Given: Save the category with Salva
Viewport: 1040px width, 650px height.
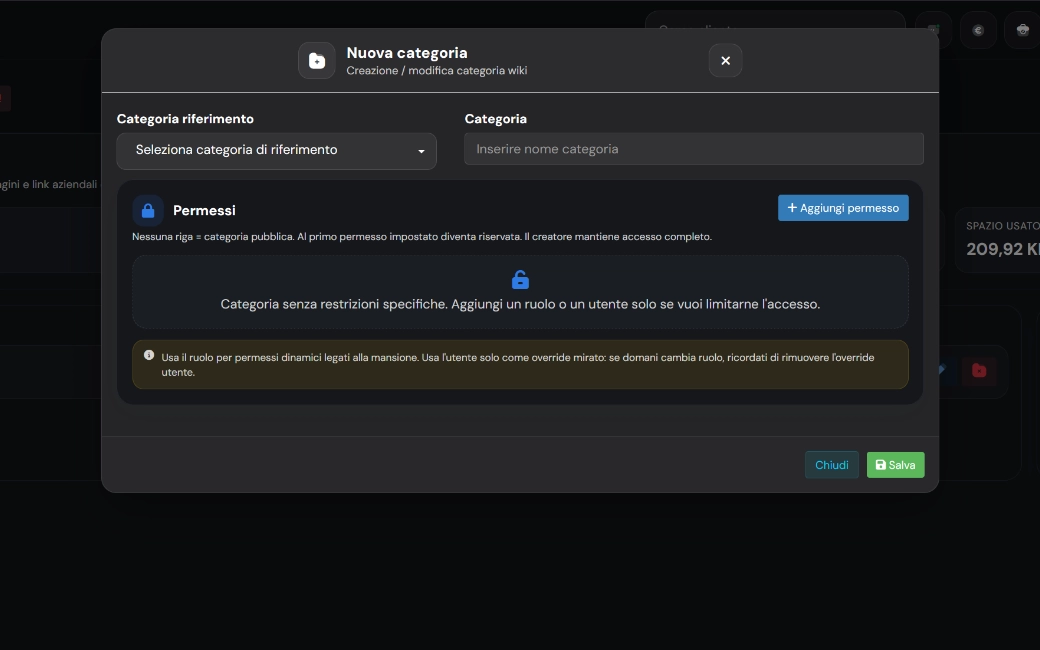Looking at the screenshot, I should tap(895, 465).
